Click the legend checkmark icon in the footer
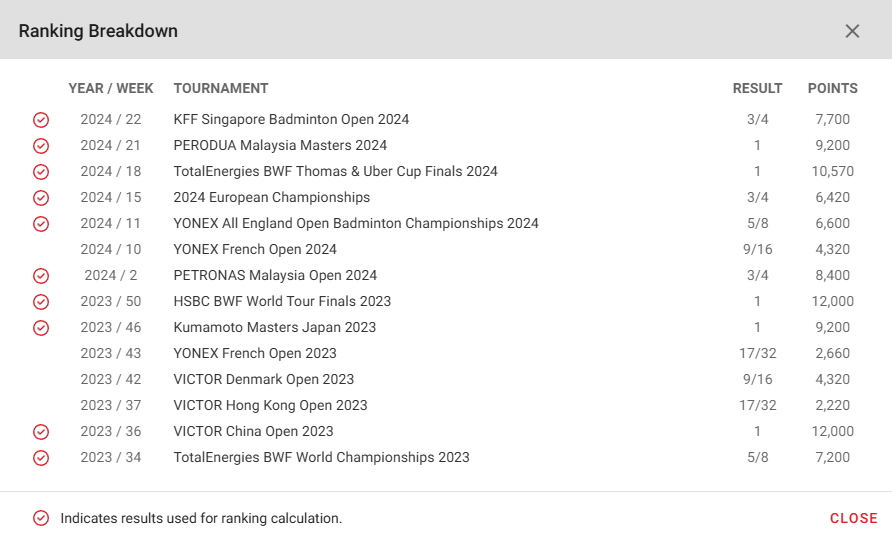 (x=41, y=518)
